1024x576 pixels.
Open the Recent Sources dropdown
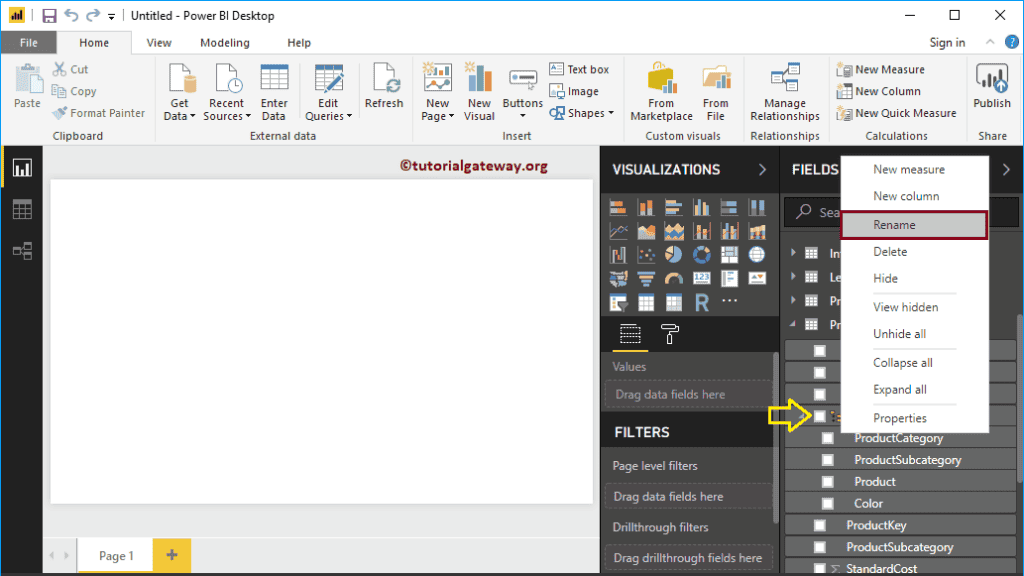[x=227, y=109]
